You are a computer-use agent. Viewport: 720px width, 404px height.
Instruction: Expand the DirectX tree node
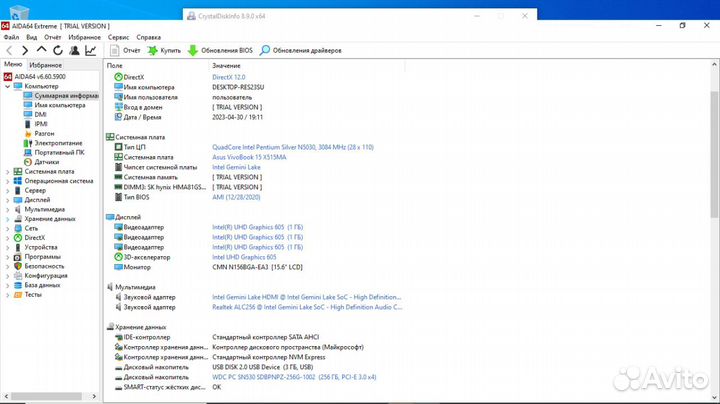tap(7, 238)
